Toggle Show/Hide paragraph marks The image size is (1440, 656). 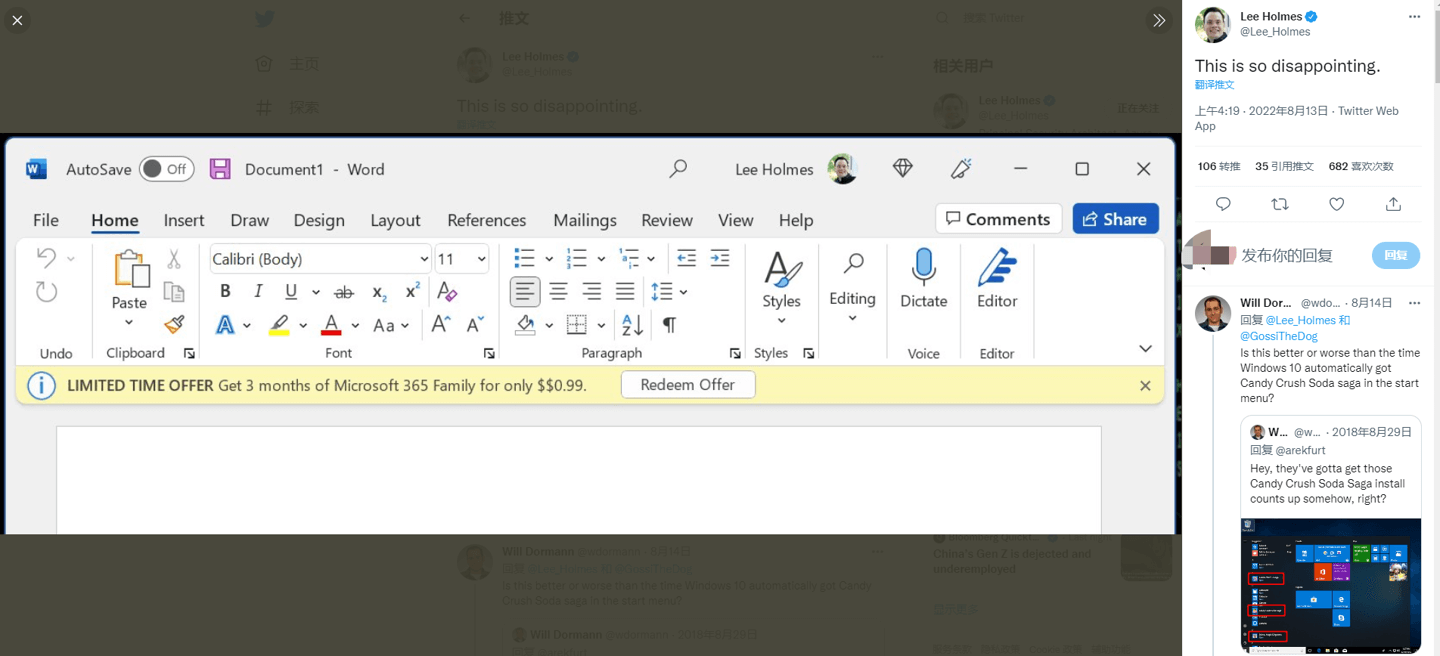coord(669,325)
